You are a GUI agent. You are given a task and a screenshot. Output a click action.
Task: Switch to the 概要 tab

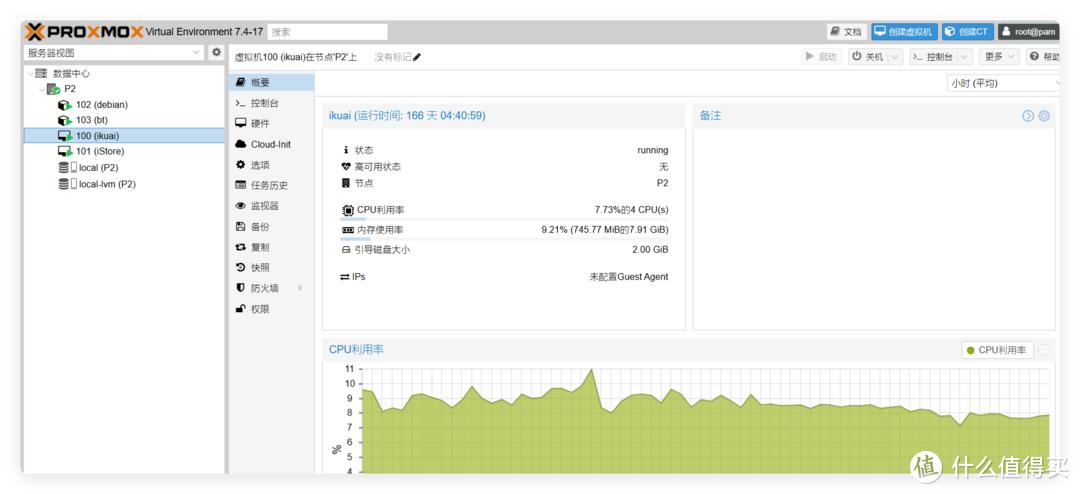pyautogui.click(x=271, y=82)
